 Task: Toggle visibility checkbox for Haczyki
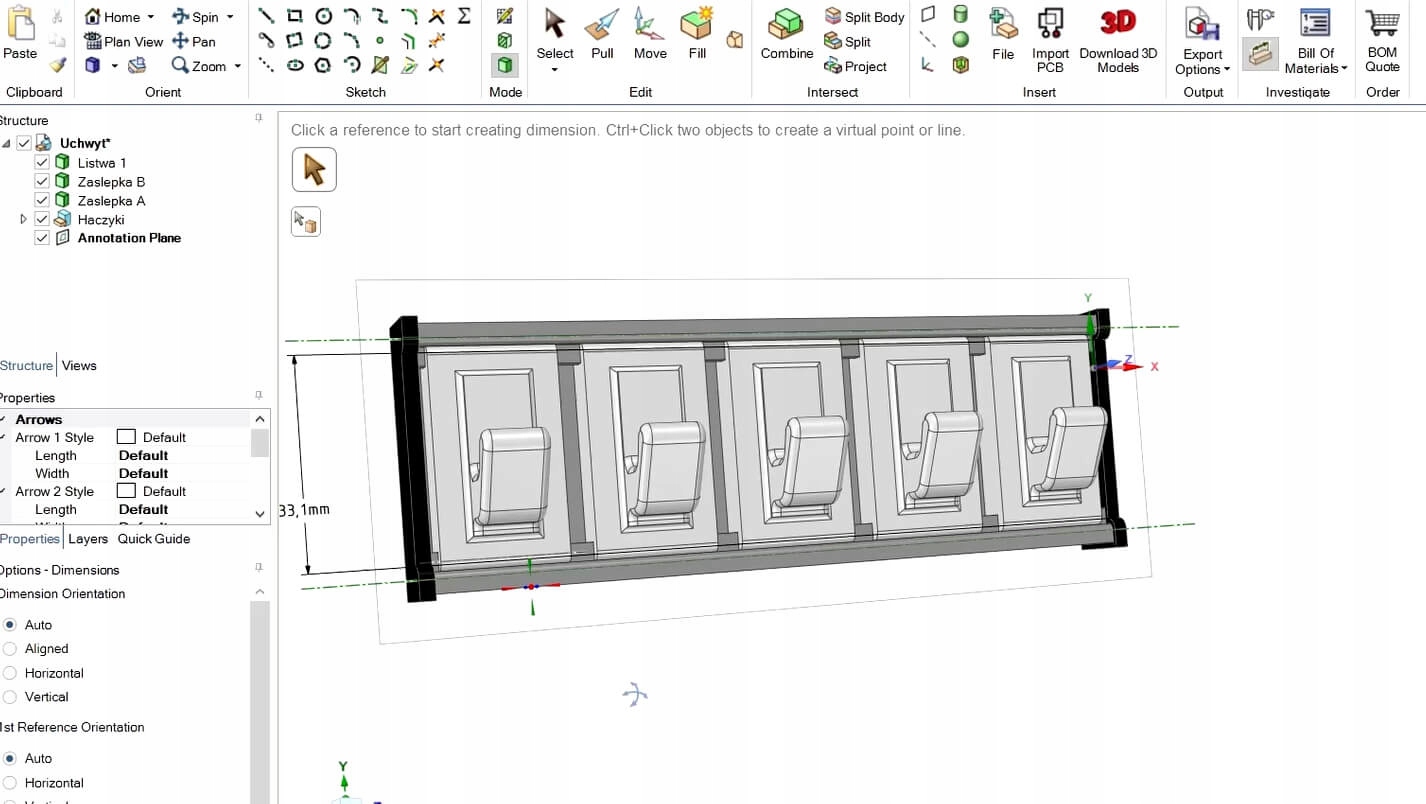42,219
